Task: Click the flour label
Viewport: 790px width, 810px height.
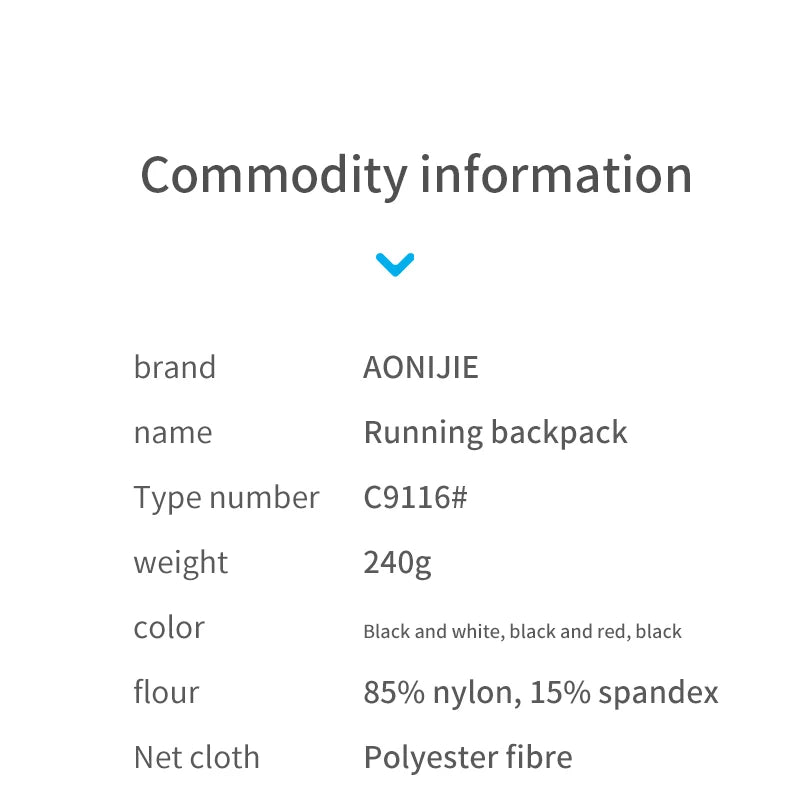Action: point(166,692)
